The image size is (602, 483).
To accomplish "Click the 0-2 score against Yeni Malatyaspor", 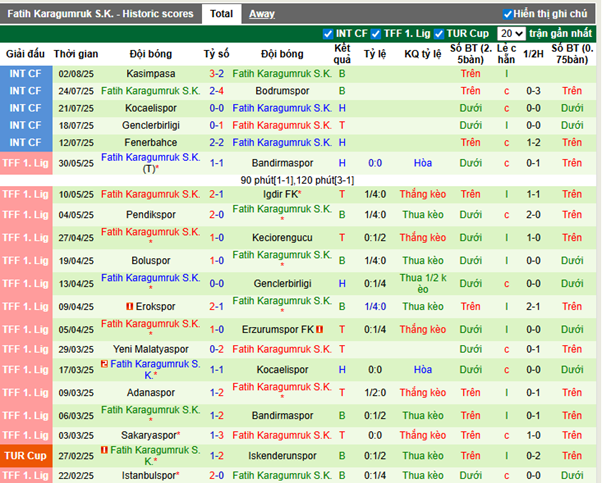I will (217, 349).
